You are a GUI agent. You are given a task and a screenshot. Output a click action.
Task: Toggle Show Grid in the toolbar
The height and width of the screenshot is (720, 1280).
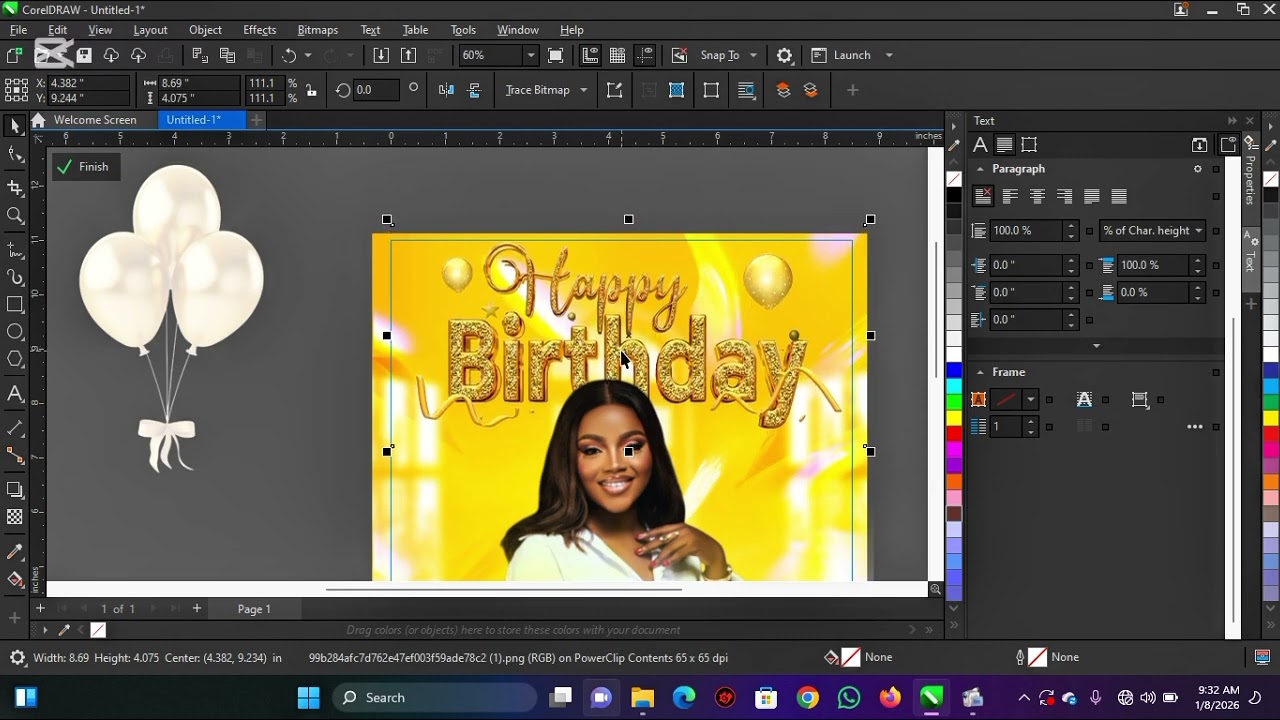[617, 55]
